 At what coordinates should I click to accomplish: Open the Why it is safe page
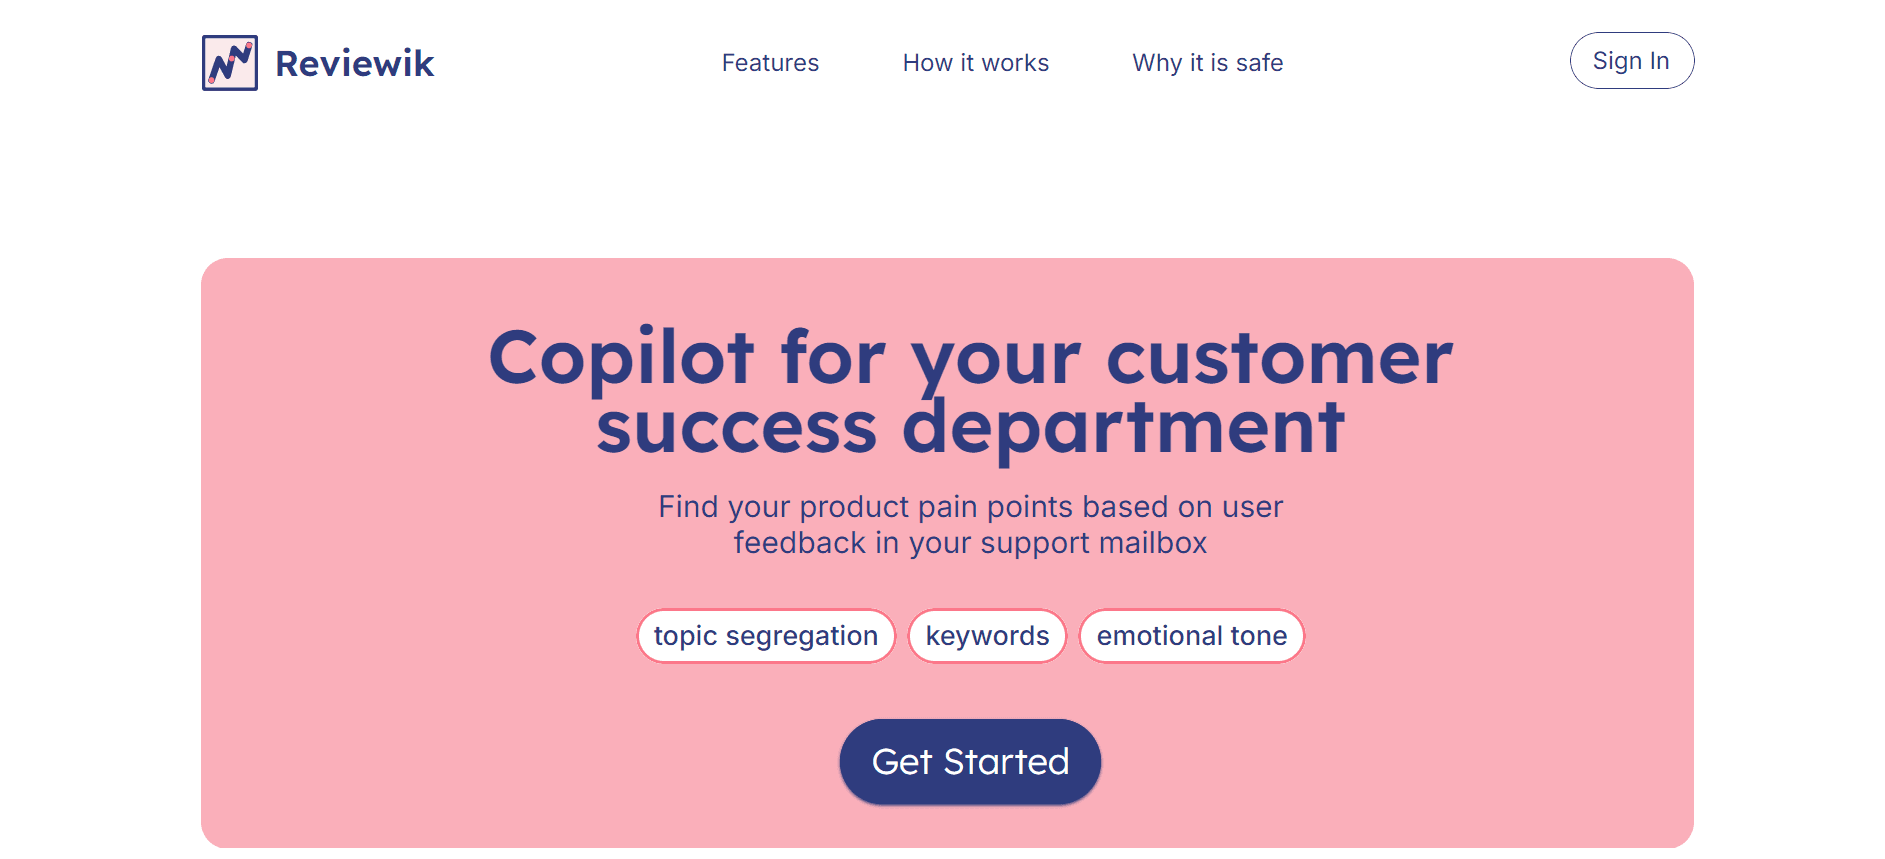(1207, 62)
